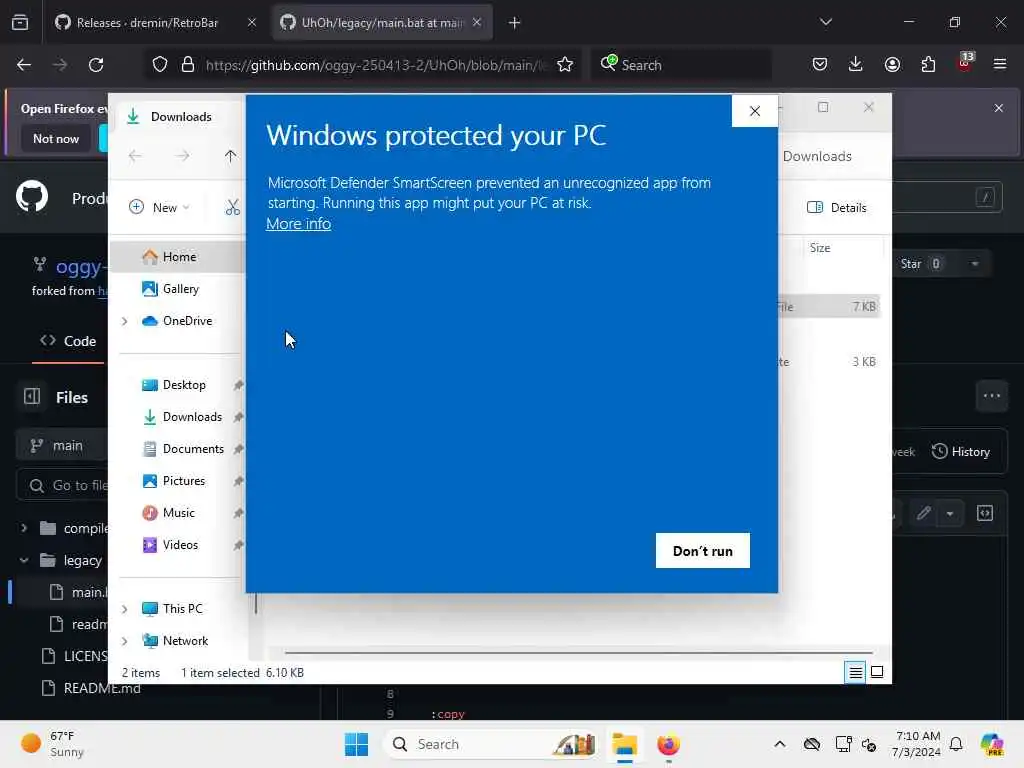Click the Don't run button
Screen dimensions: 1024x768
(x=703, y=551)
